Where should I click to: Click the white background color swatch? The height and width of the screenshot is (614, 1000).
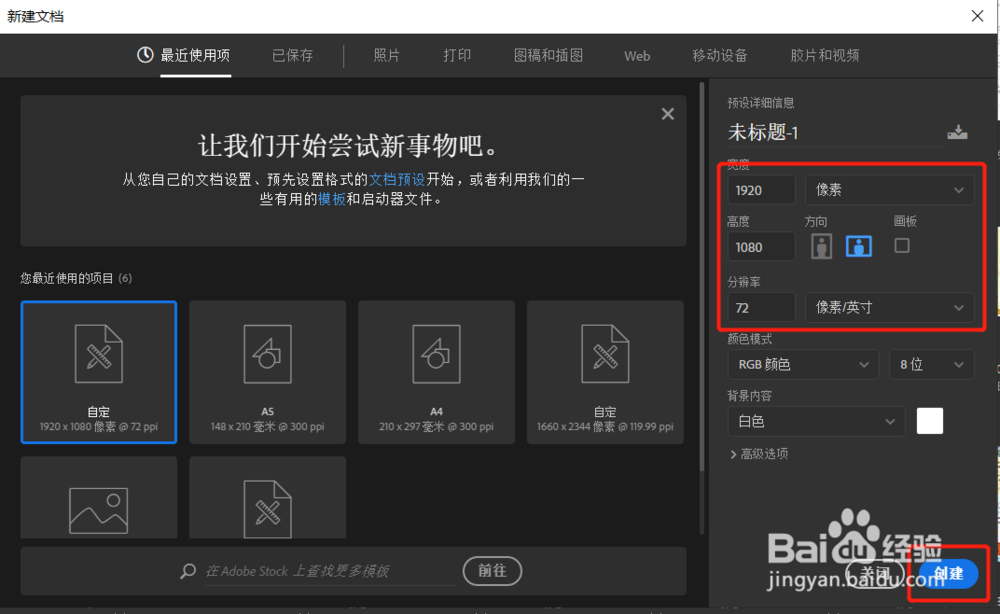tap(930, 421)
